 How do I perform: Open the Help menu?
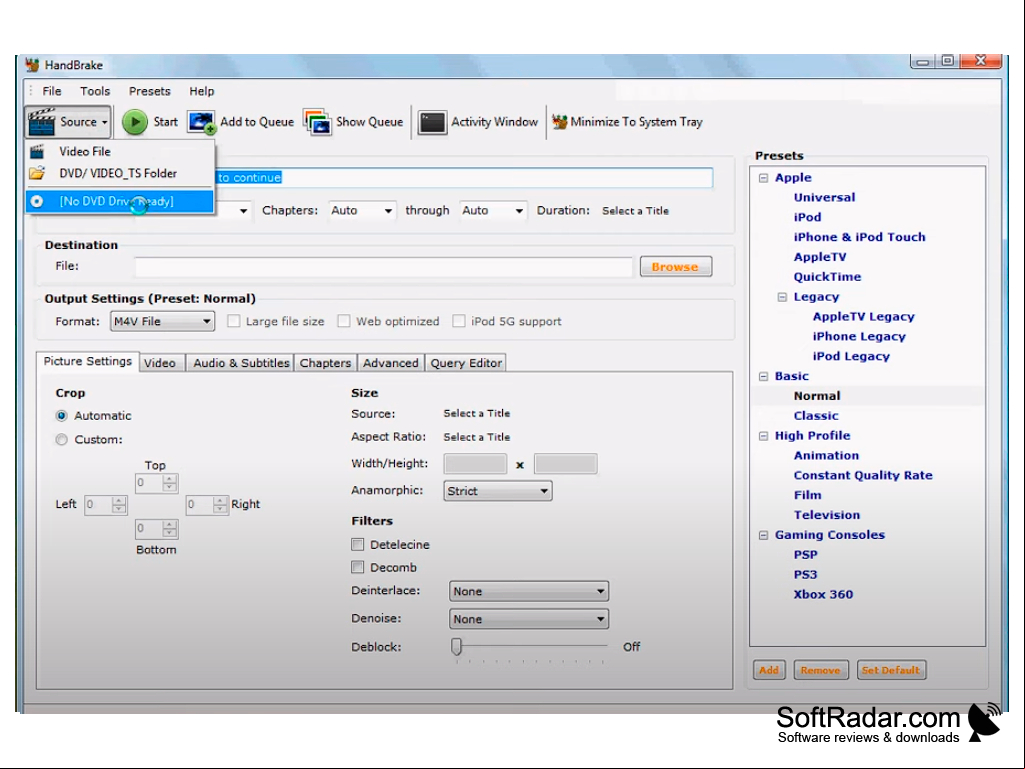coord(201,91)
